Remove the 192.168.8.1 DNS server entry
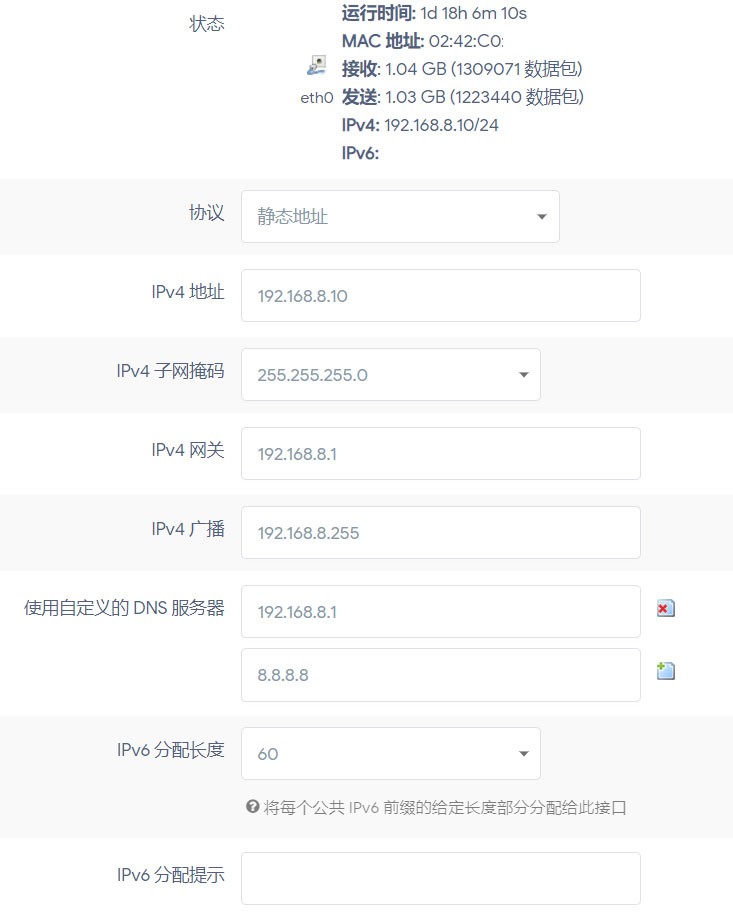The width and height of the screenshot is (733, 913). pyautogui.click(x=666, y=608)
